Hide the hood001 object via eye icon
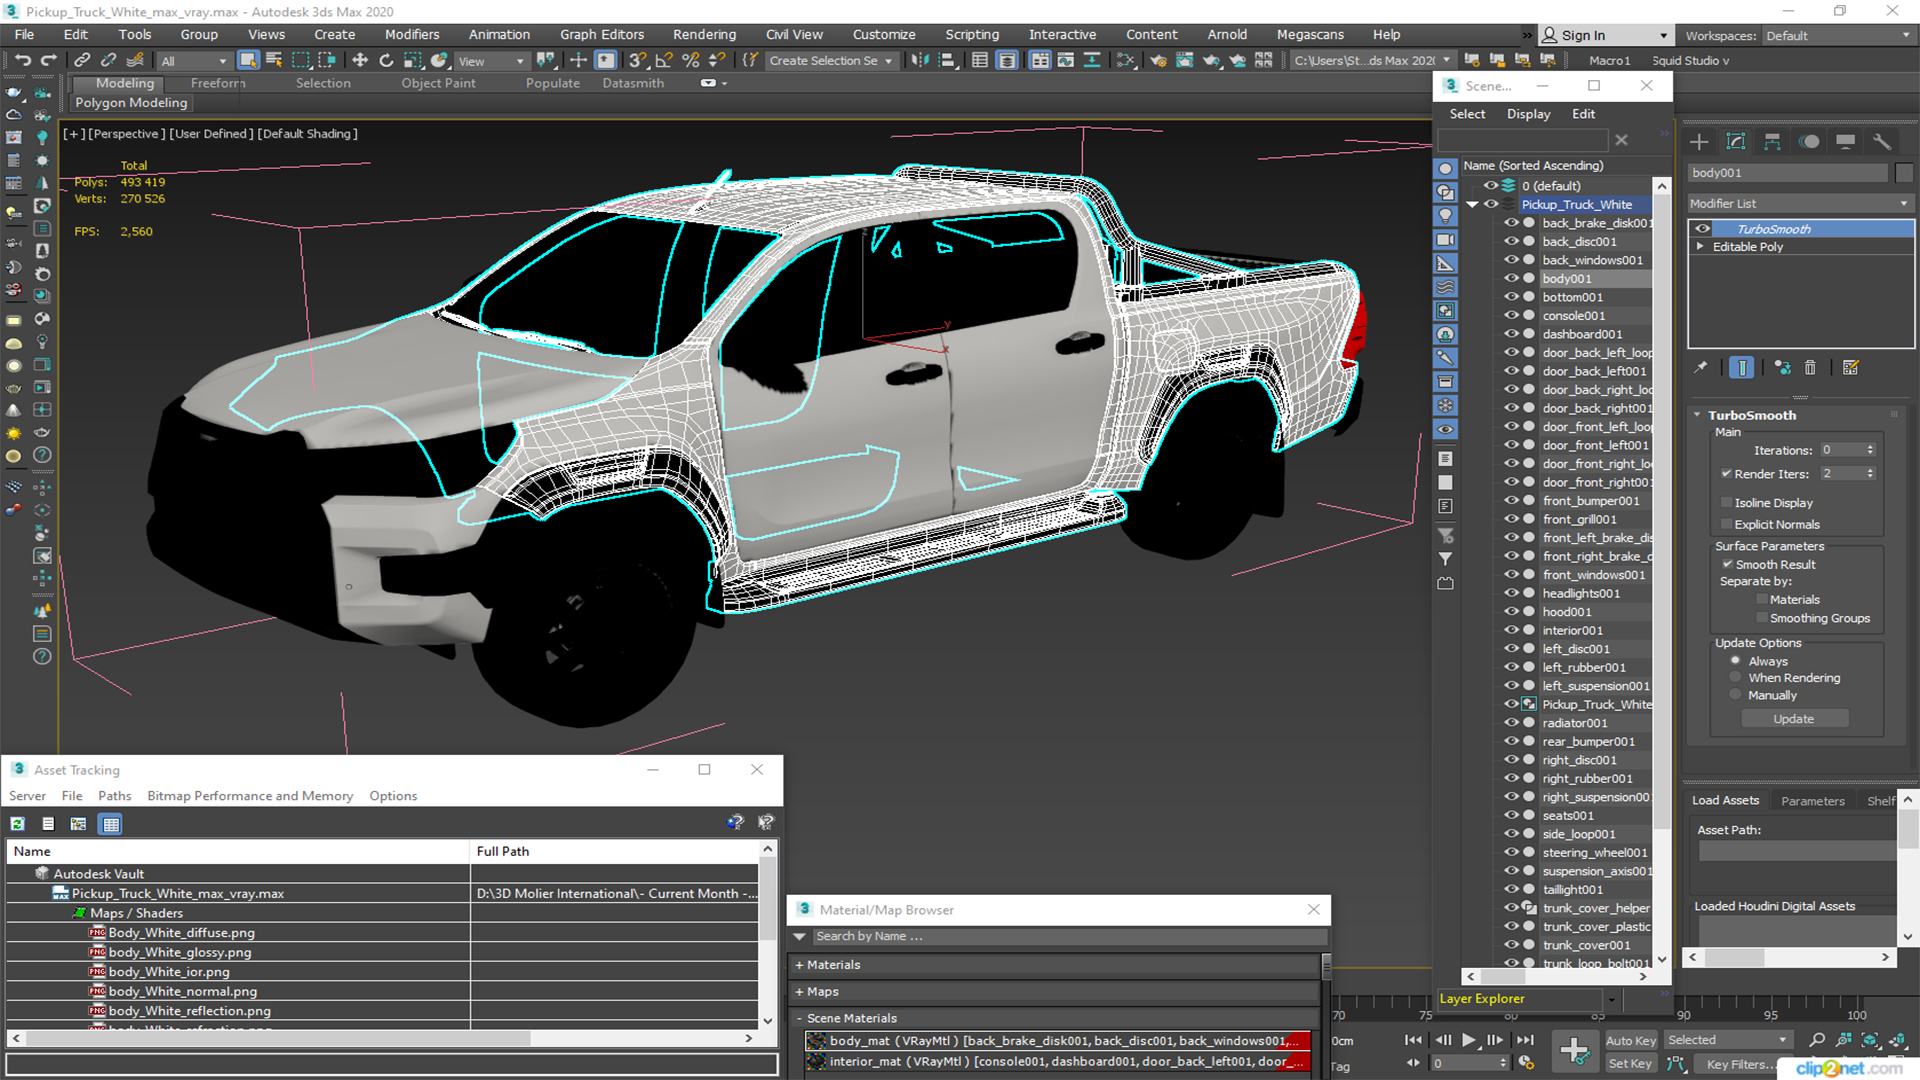This screenshot has width=1920, height=1080. tap(1511, 612)
